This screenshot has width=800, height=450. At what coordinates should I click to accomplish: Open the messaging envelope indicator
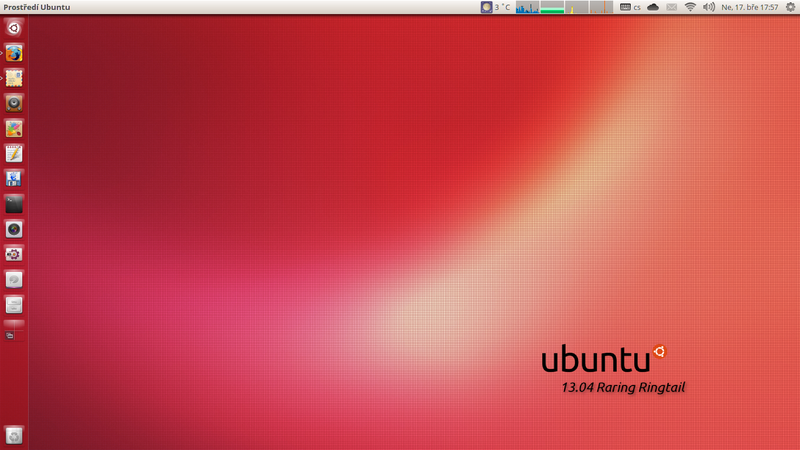[x=672, y=7]
